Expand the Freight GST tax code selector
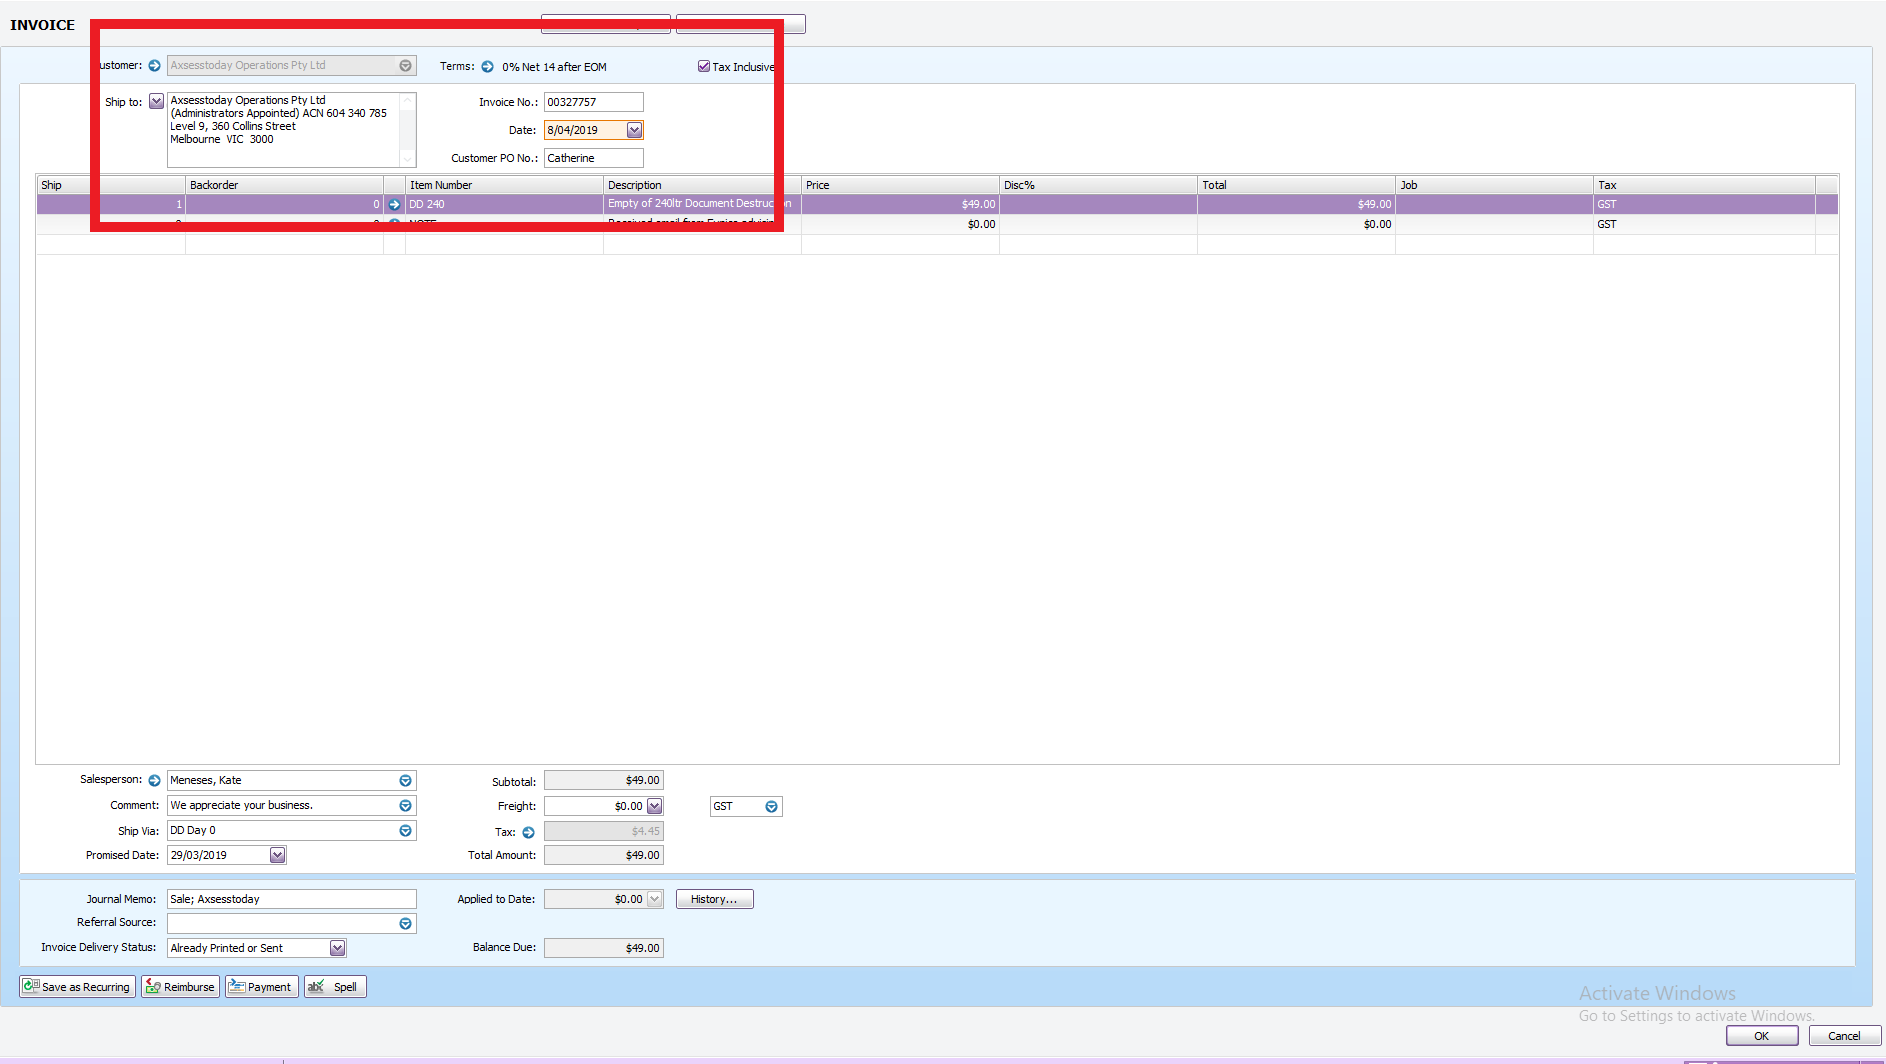Screen dimensions: 1886x1064 pos(771,807)
